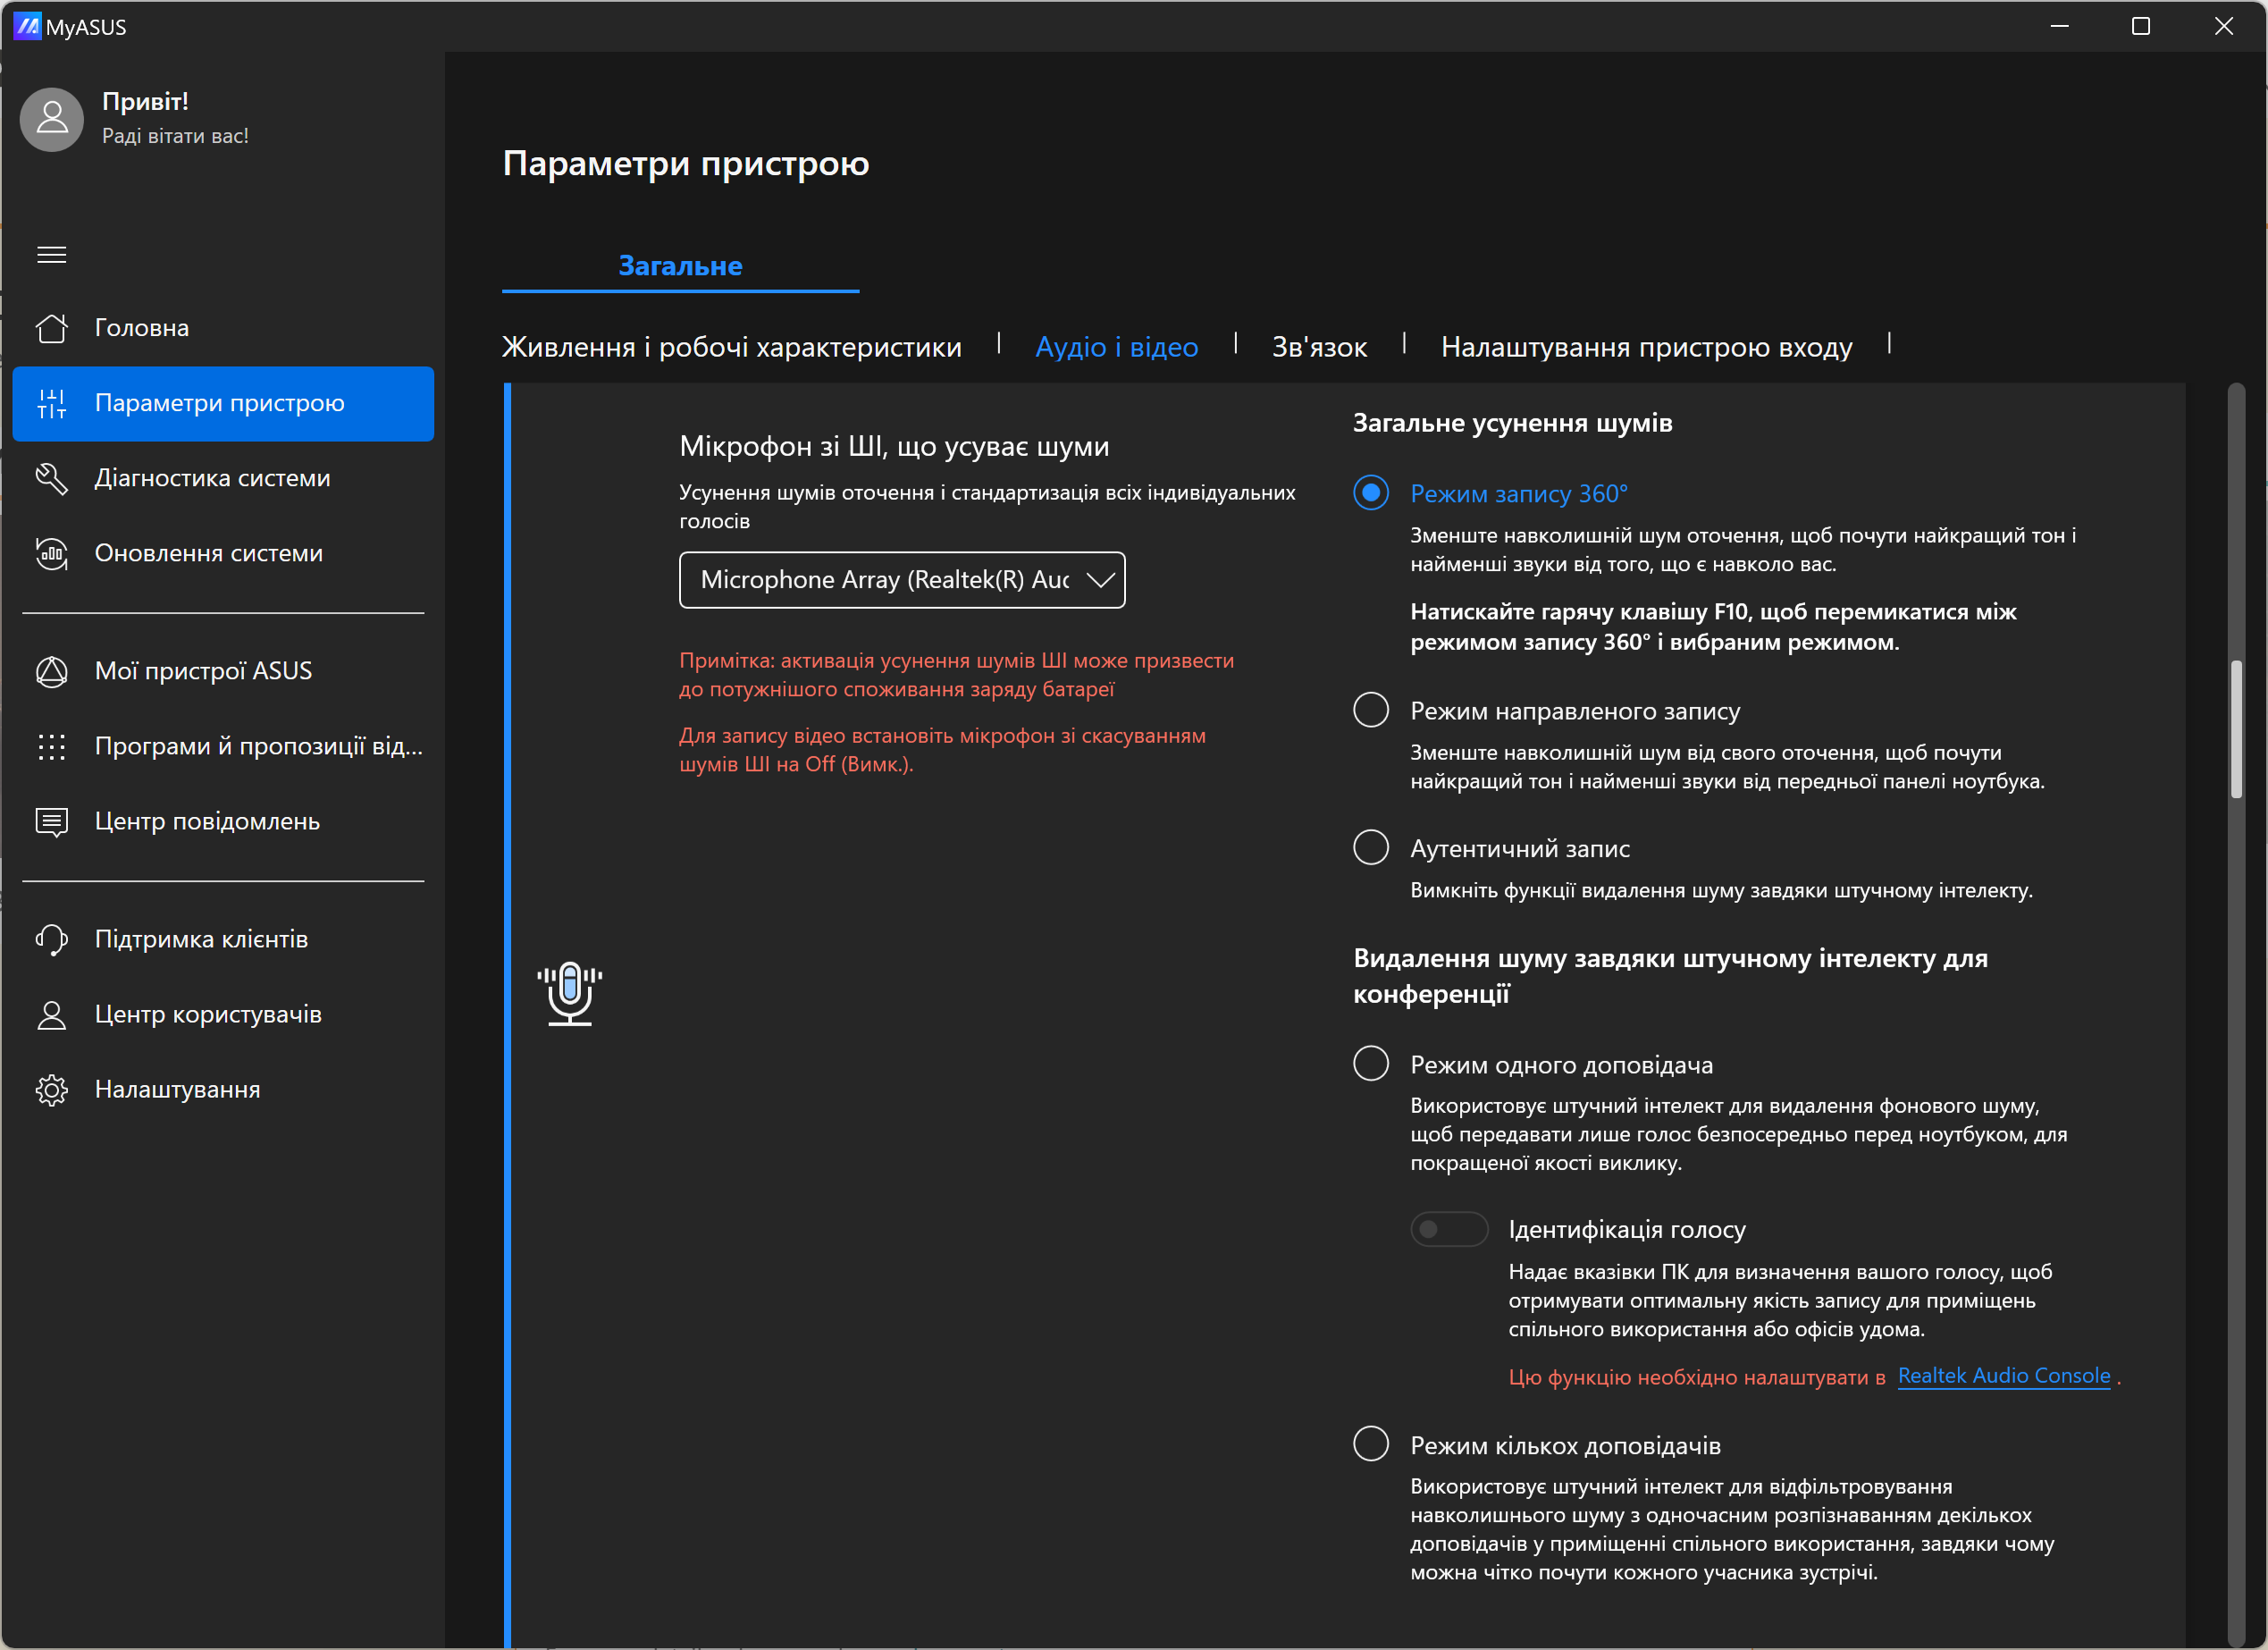The height and width of the screenshot is (1650, 2268).
Task: Open Центр користувачів page
Action: [x=223, y=1015]
